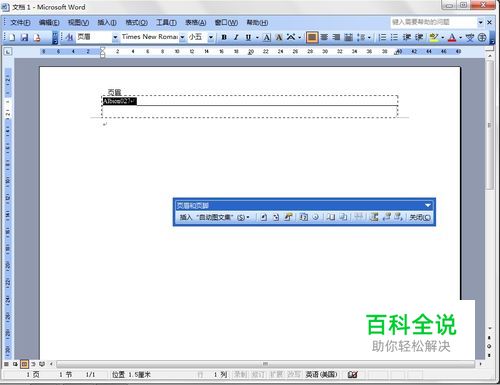Toggle italic formatting
This screenshot has height=385, width=500.
click(236, 37)
